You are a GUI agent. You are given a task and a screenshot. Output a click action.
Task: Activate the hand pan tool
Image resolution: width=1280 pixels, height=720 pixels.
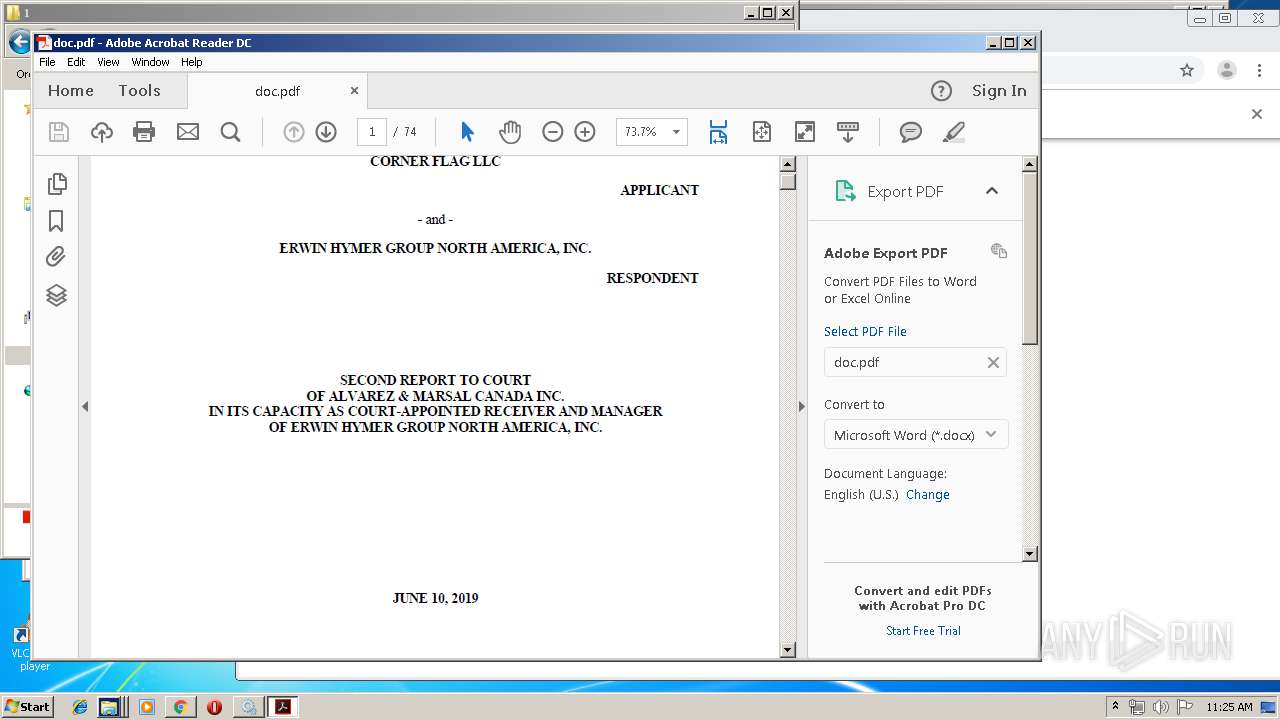click(x=510, y=132)
